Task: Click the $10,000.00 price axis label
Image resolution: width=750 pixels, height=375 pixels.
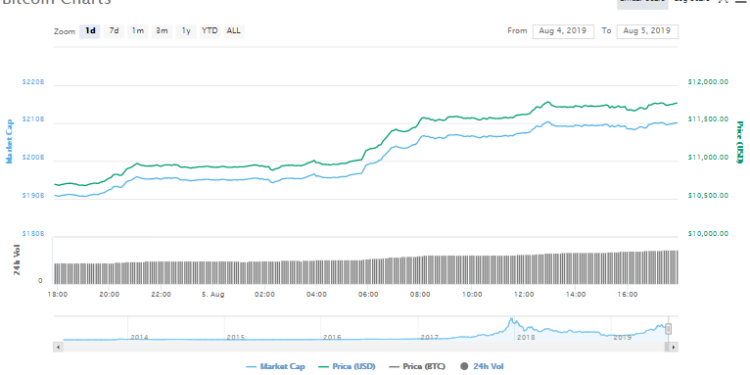Action: pos(708,233)
